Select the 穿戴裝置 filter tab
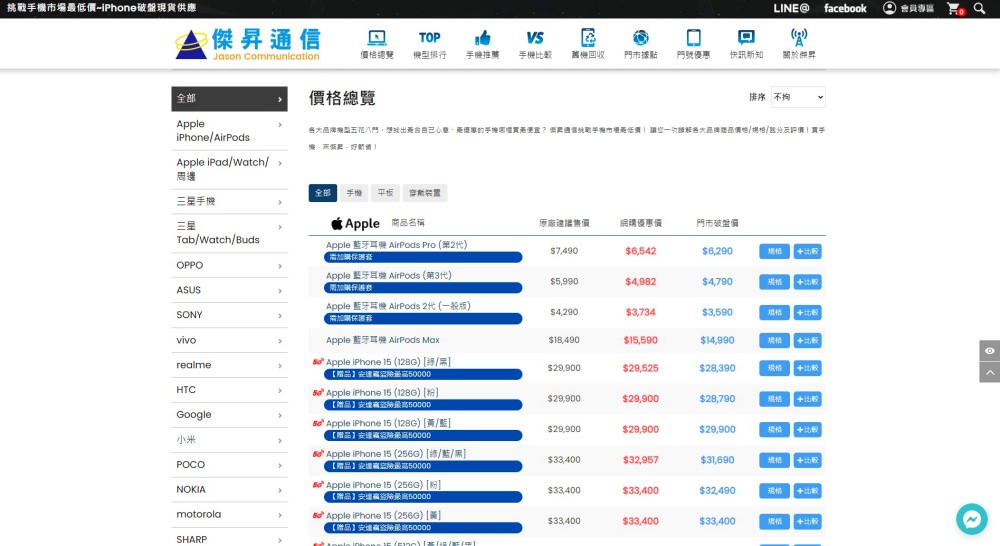Viewport: 1000px width, 546px height. [x=425, y=193]
